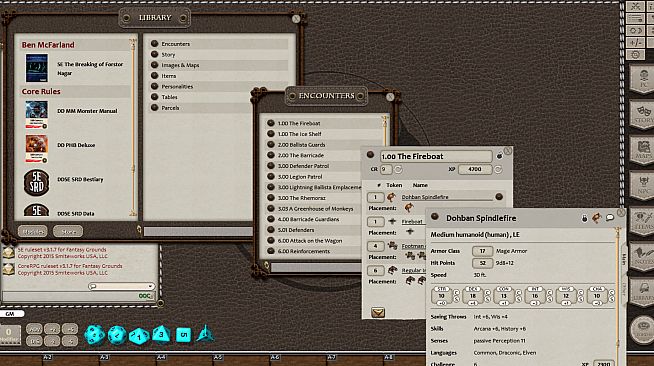
Task: Click Dohban Spindlefire placement token
Action: (409, 208)
